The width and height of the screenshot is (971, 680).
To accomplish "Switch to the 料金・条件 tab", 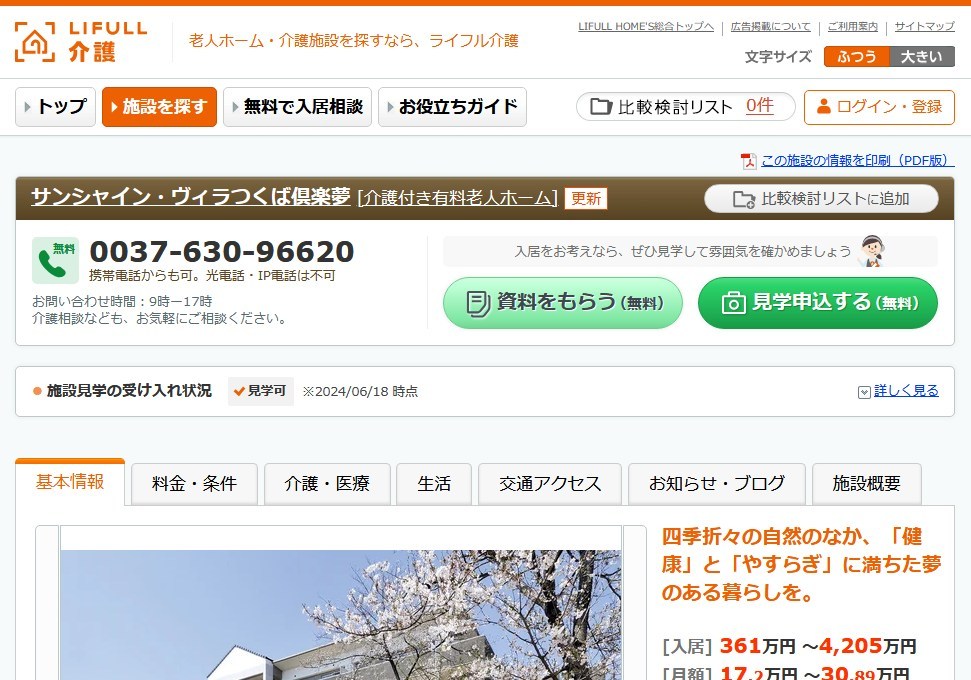I will pyautogui.click(x=194, y=484).
